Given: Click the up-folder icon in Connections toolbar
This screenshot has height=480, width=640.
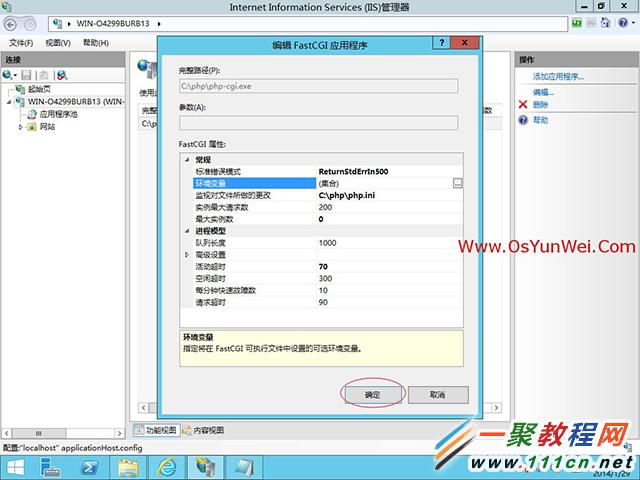Looking at the screenshot, I should click(x=44, y=75).
